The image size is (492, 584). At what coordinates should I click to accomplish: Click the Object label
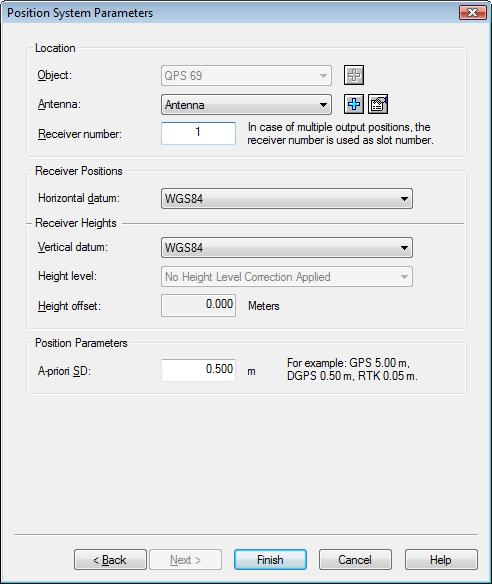click(55, 75)
